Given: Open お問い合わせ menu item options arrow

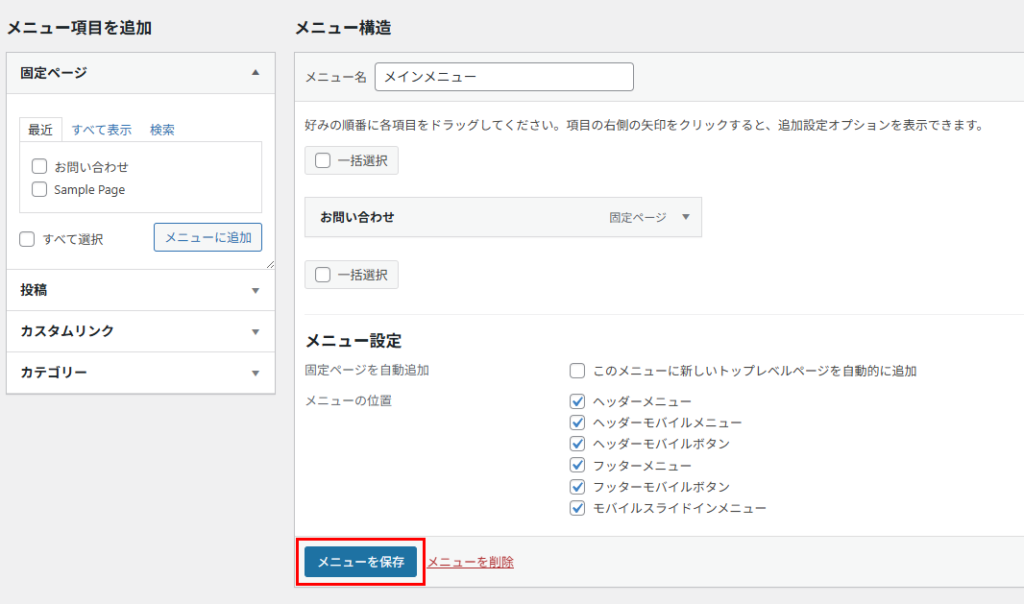Looking at the screenshot, I should tap(685, 217).
